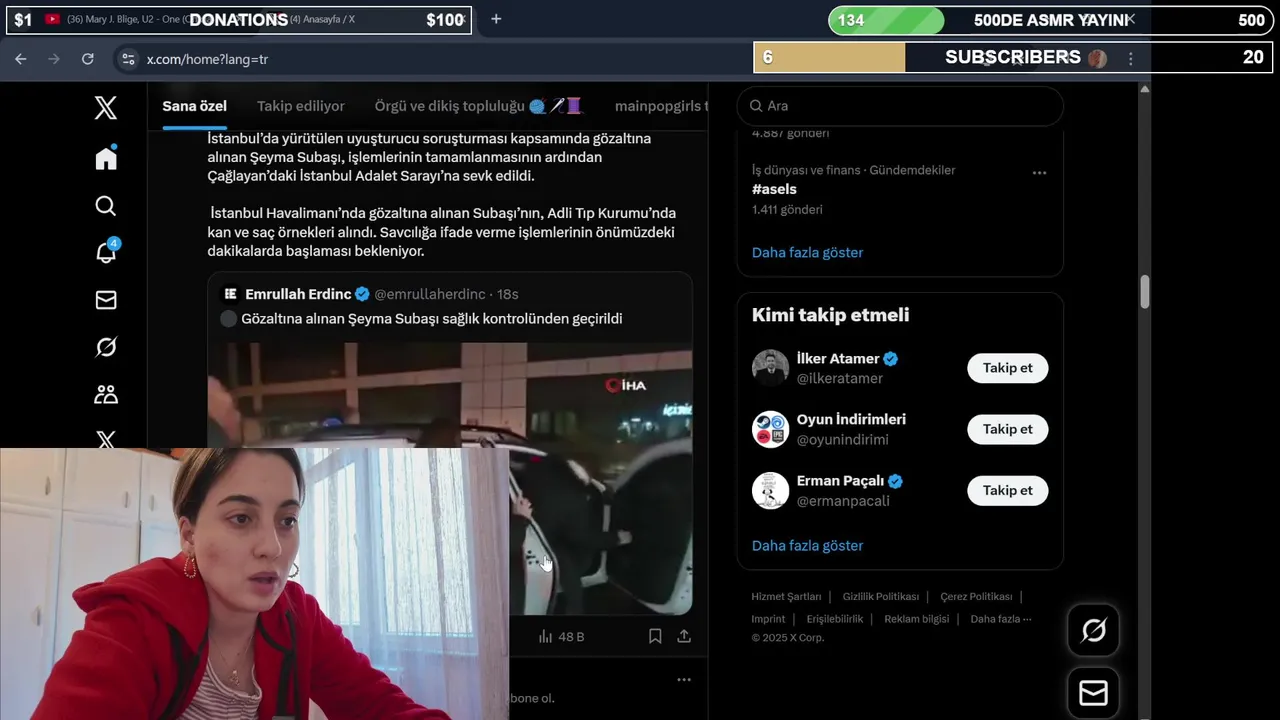View post analytics showing 48 B

[561, 636]
